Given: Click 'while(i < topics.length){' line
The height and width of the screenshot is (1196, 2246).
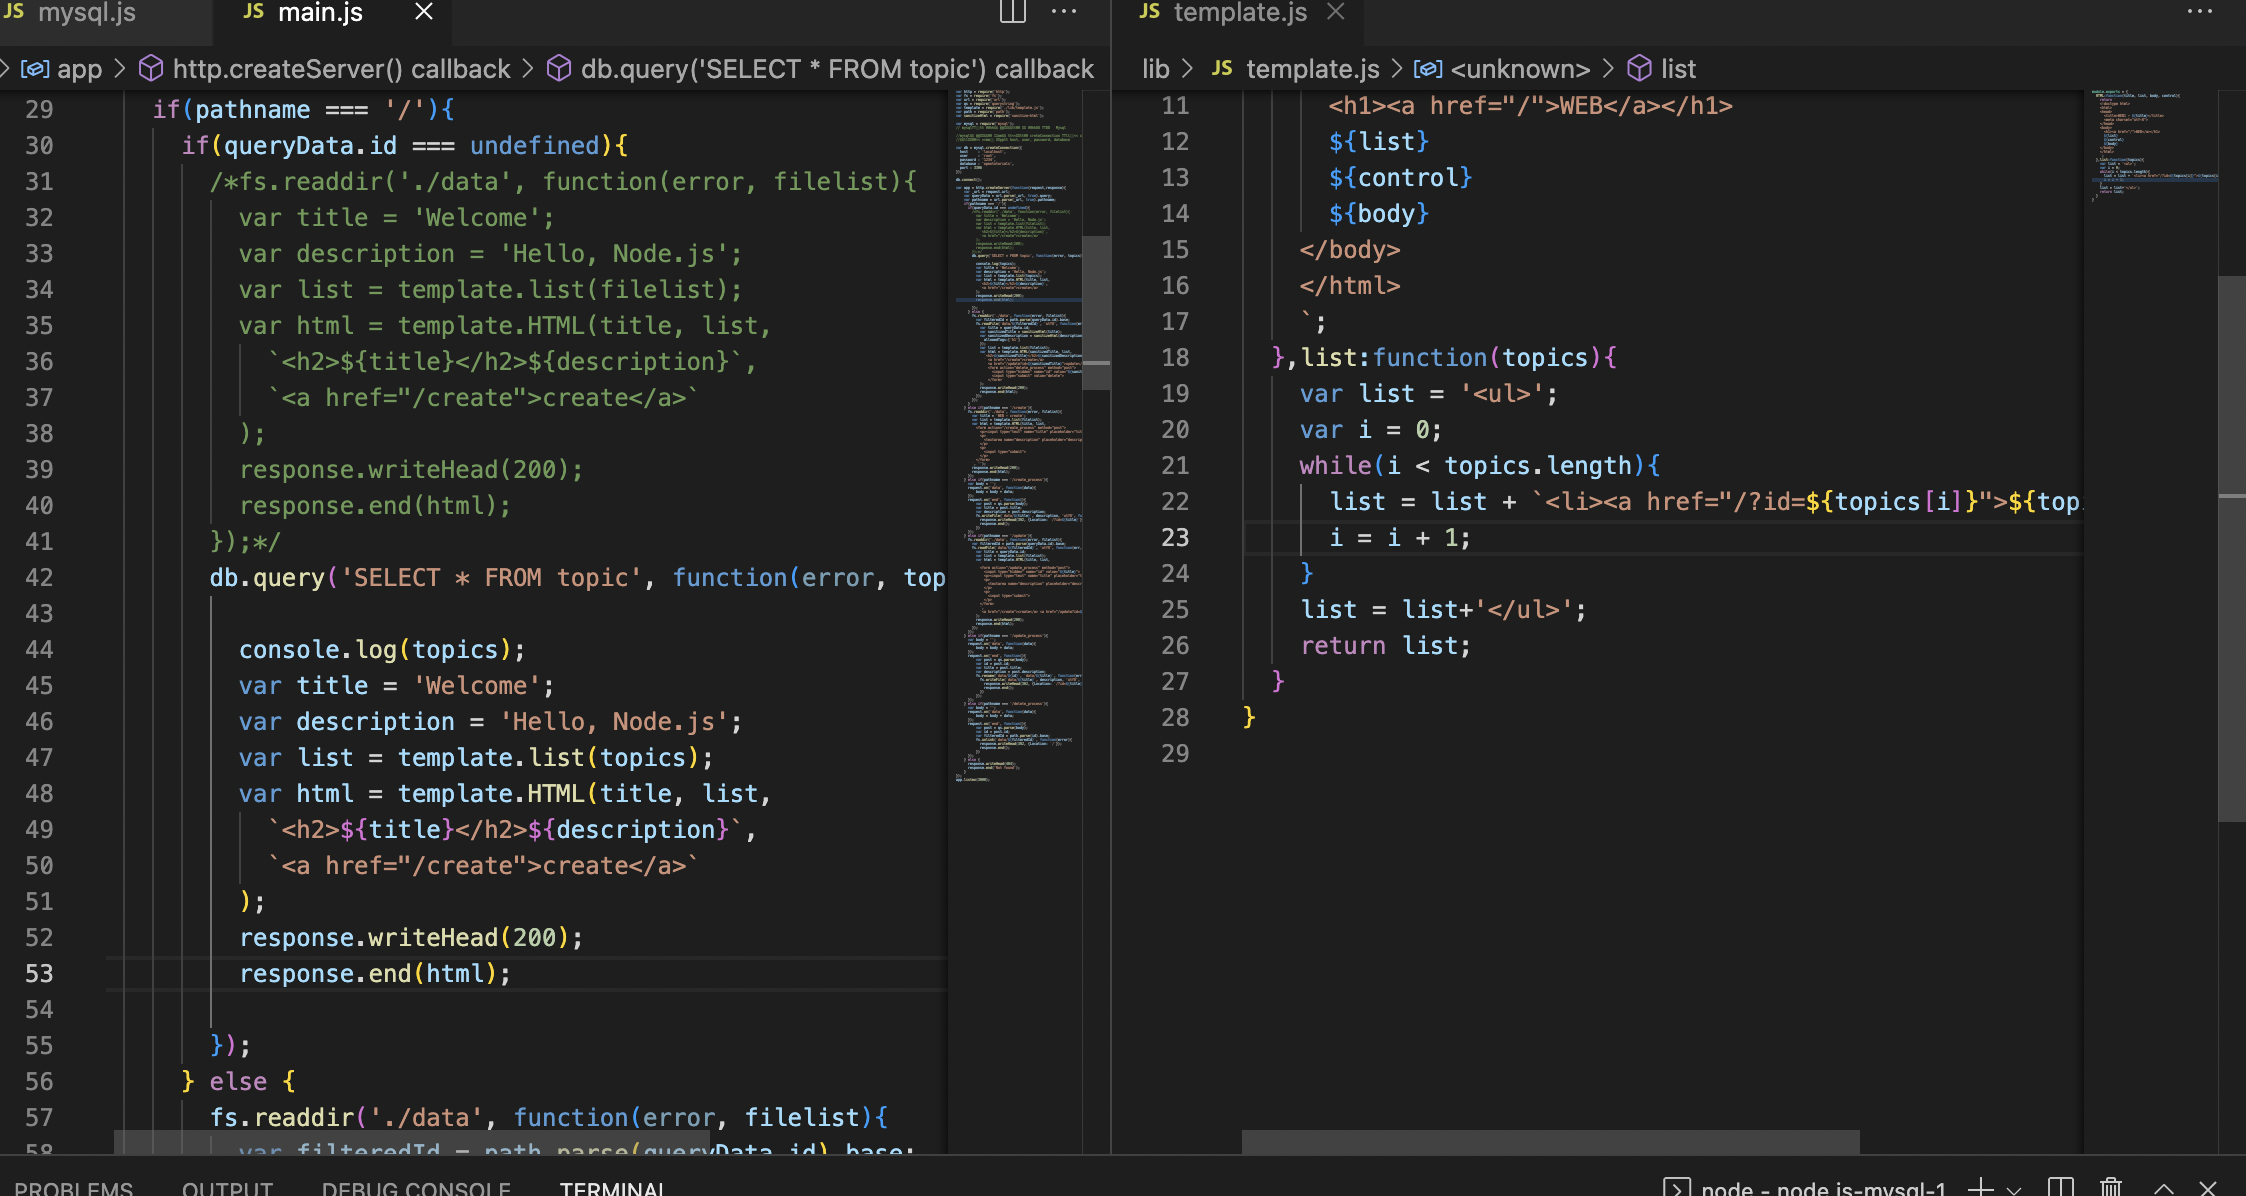Looking at the screenshot, I should pos(1479,466).
